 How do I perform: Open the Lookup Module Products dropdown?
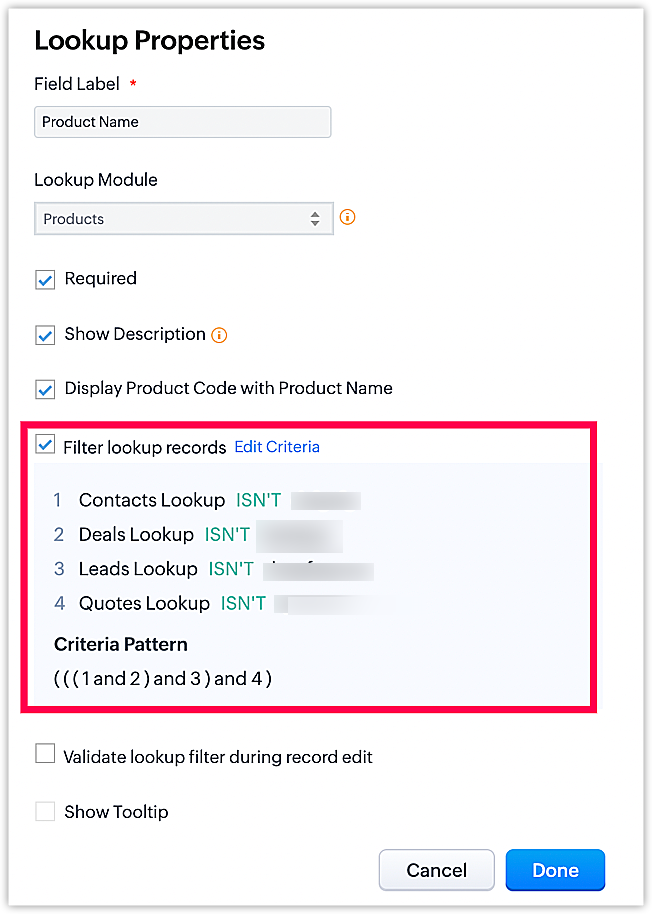click(184, 219)
